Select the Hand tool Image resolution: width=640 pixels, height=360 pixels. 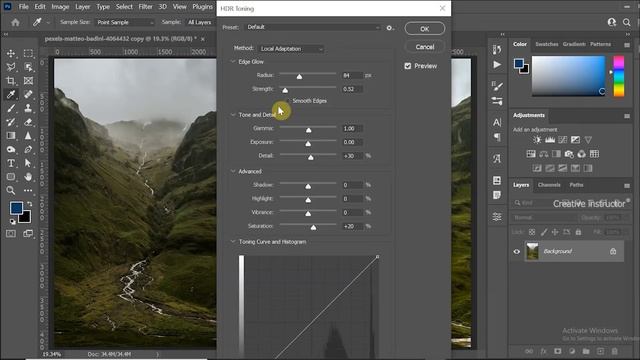28,177
